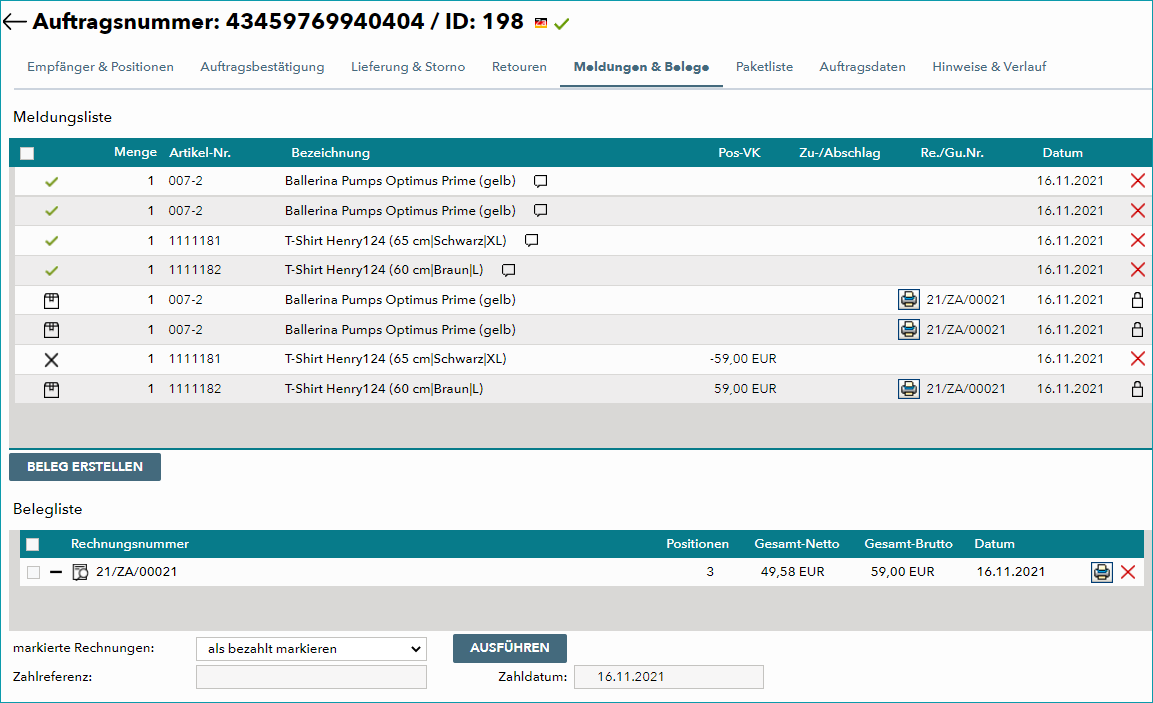Click the German flag icon next to ID 198
The height and width of the screenshot is (703, 1153).
(541, 24)
